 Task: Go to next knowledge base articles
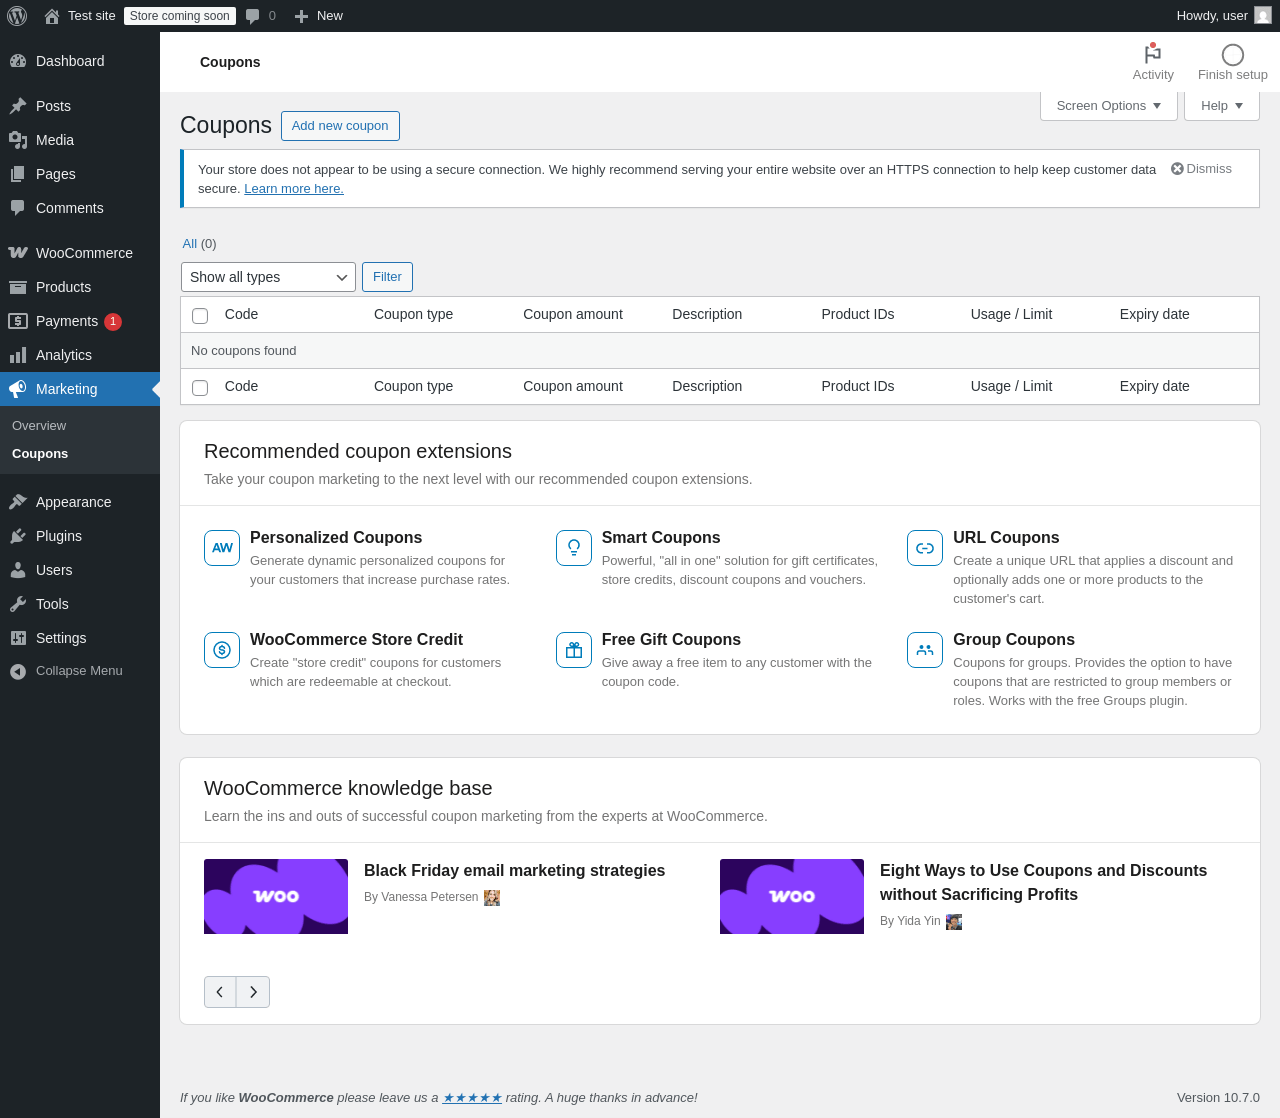coord(253,992)
